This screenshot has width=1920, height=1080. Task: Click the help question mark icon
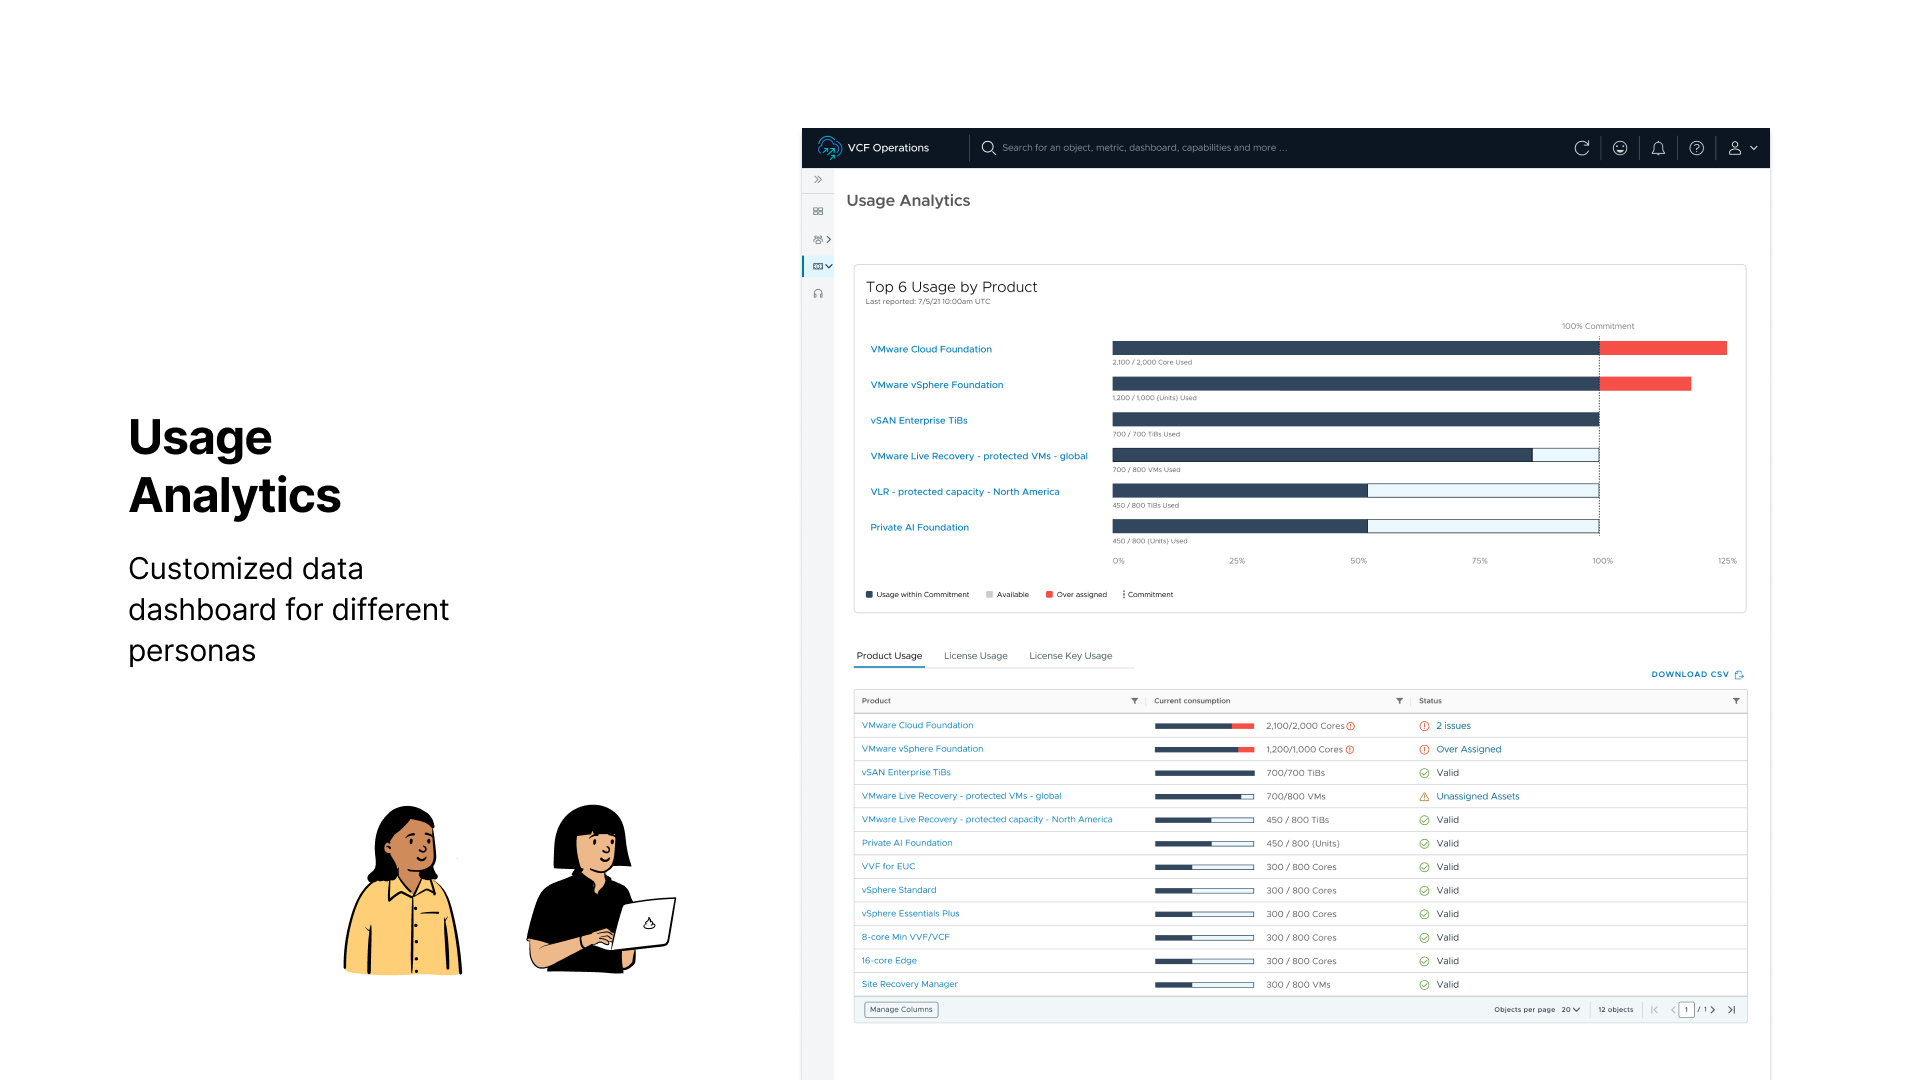[1697, 148]
